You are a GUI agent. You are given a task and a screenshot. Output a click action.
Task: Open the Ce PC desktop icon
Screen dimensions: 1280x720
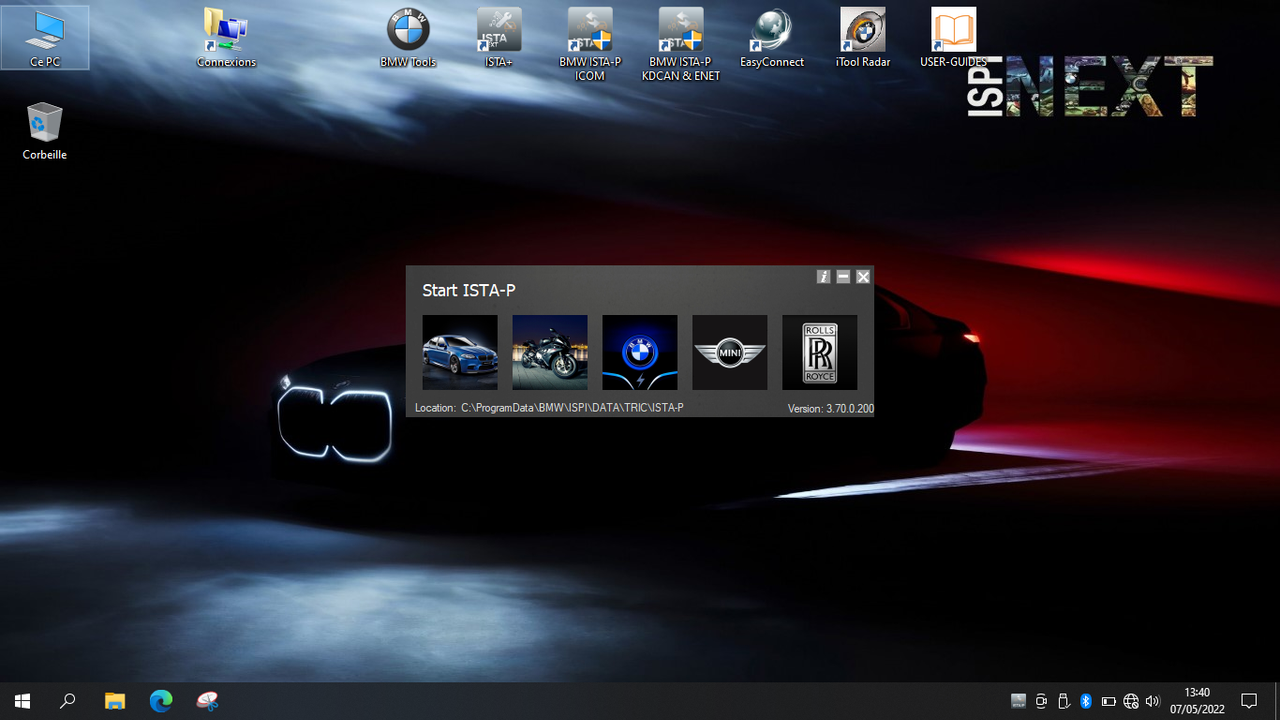45,38
